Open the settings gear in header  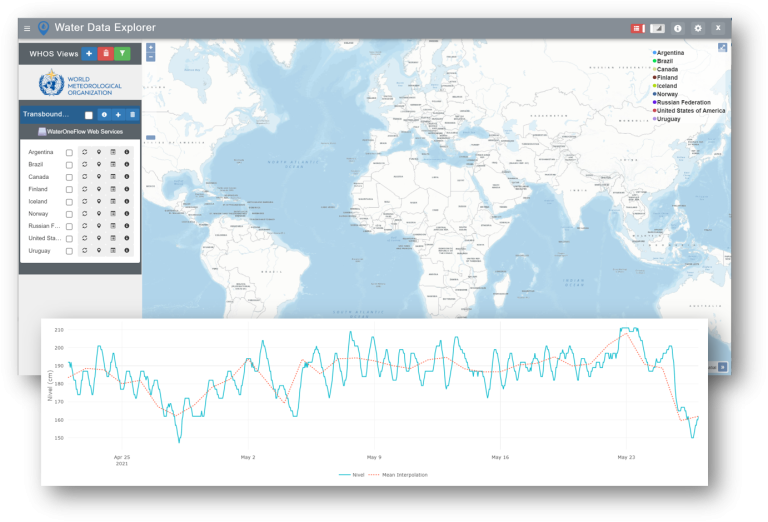(698, 29)
